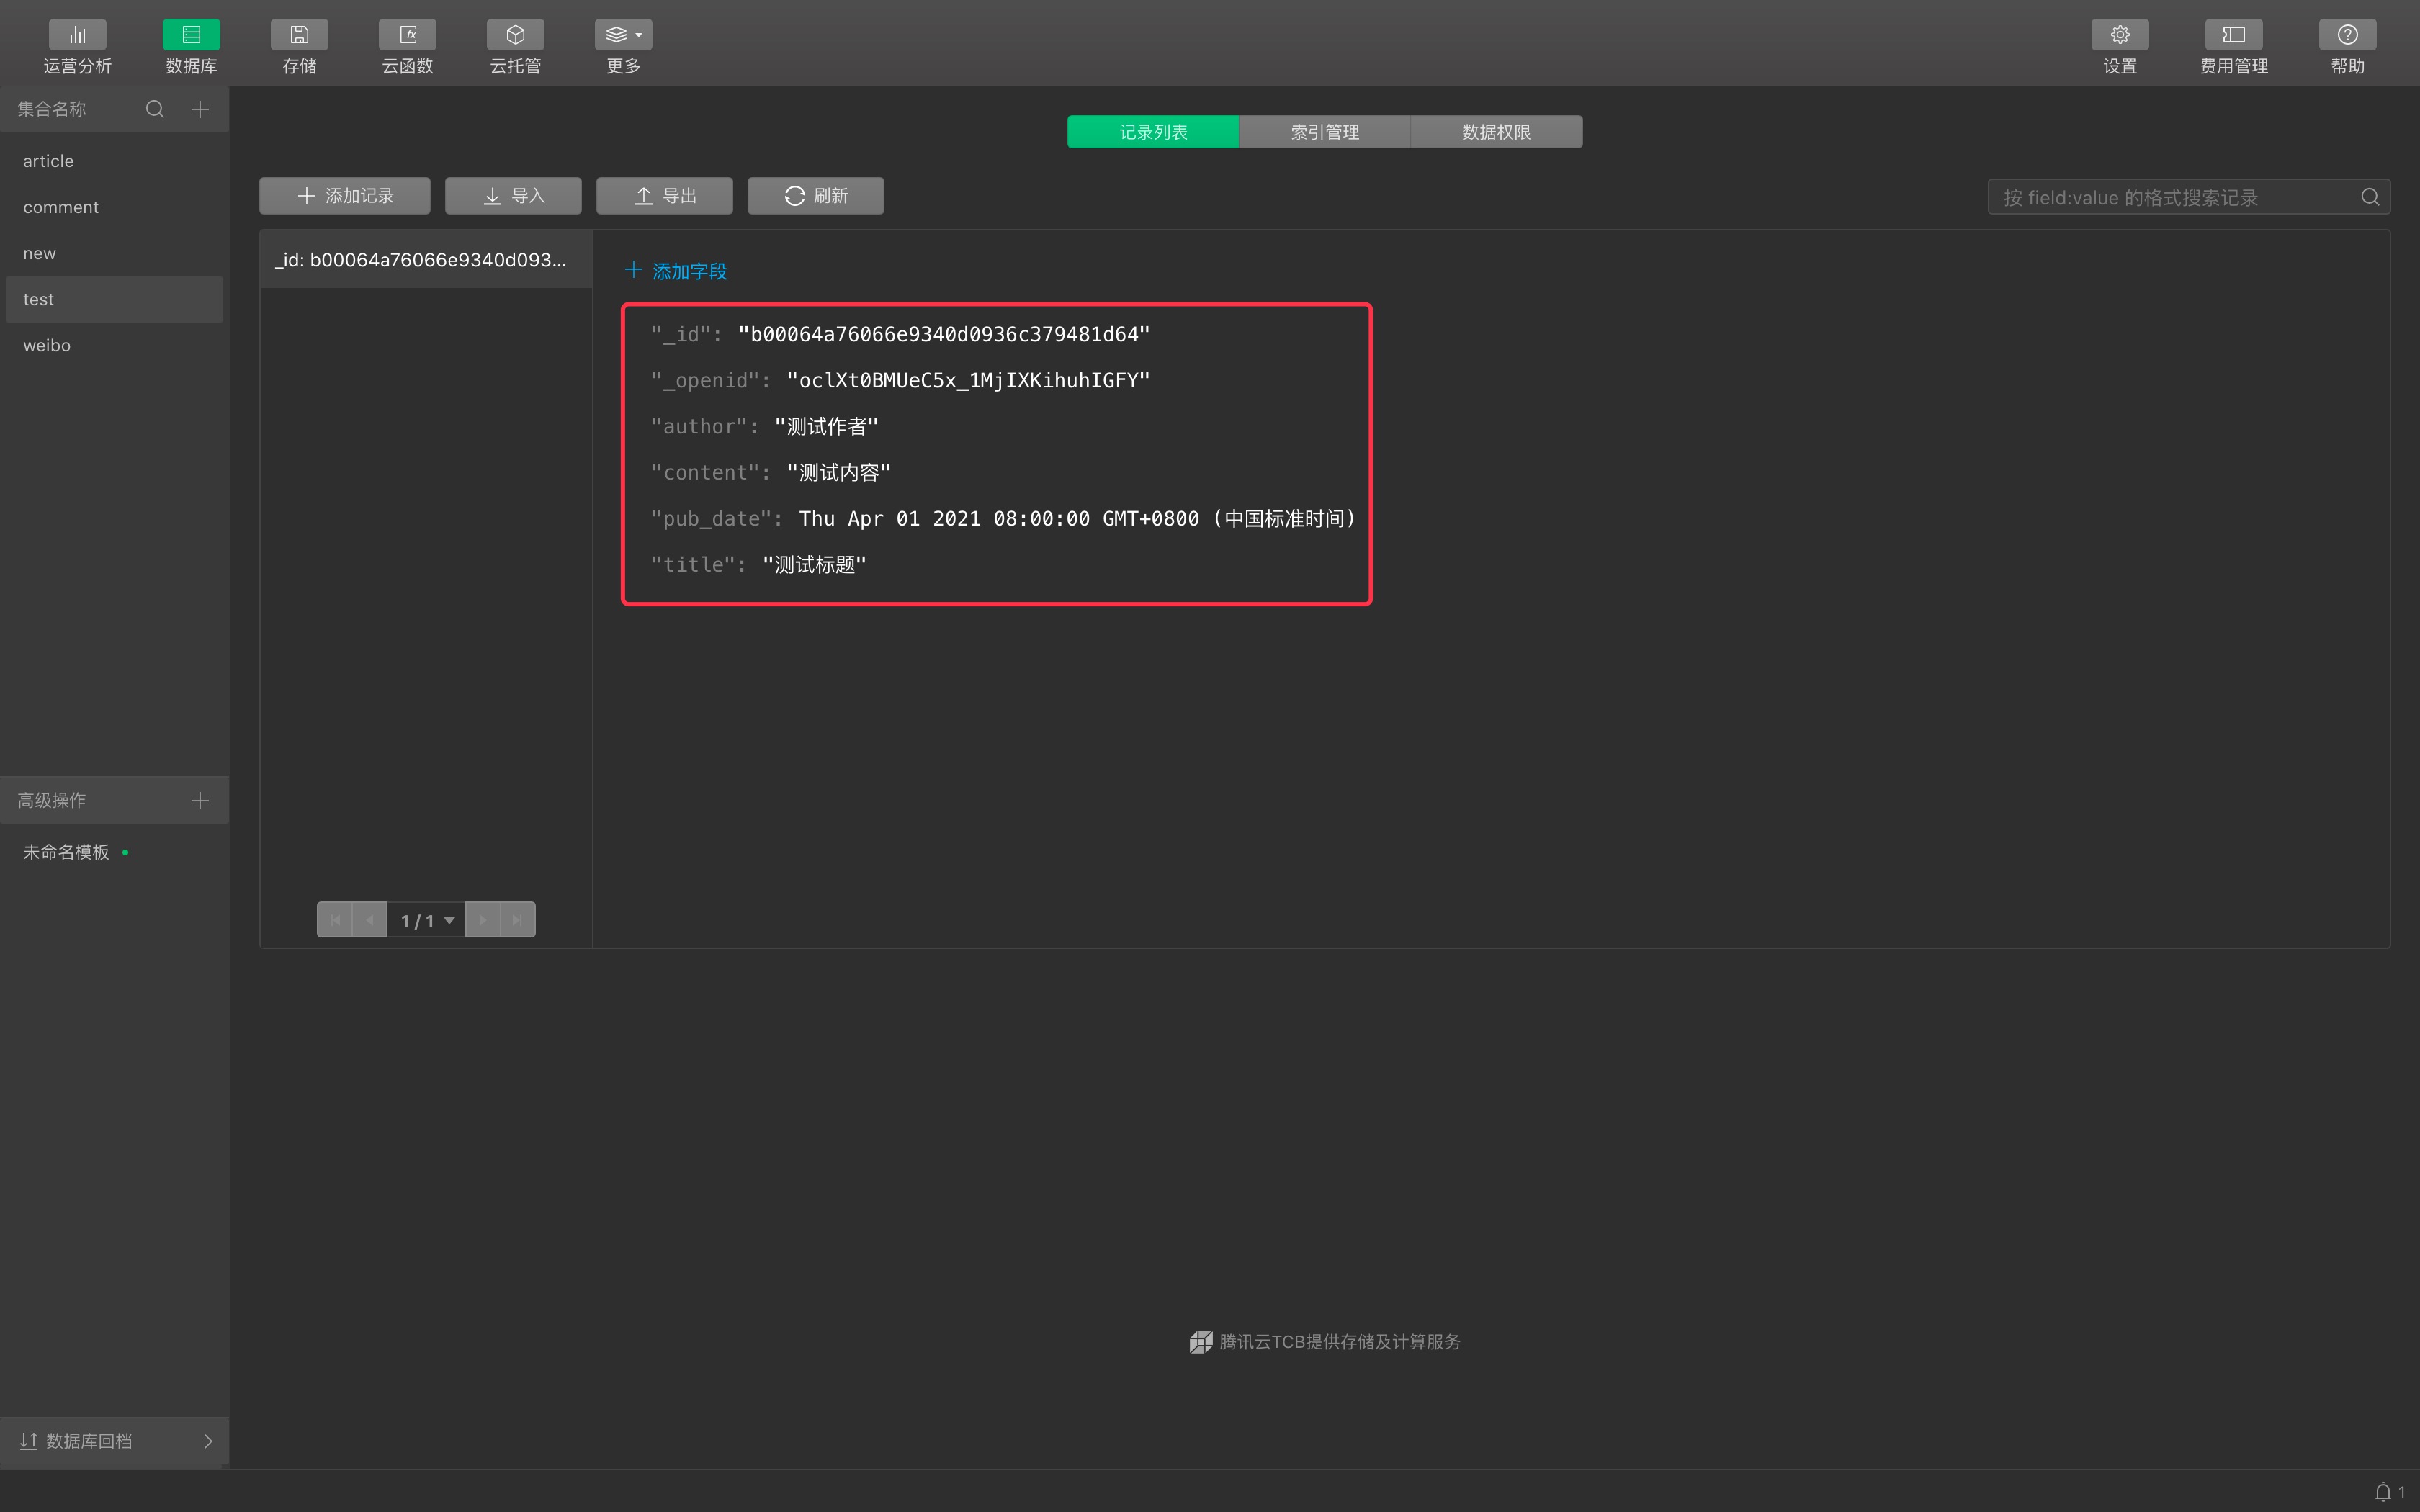Click 添加字段 add field link
This screenshot has height=1512, width=2420.
[x=676, y=271]
